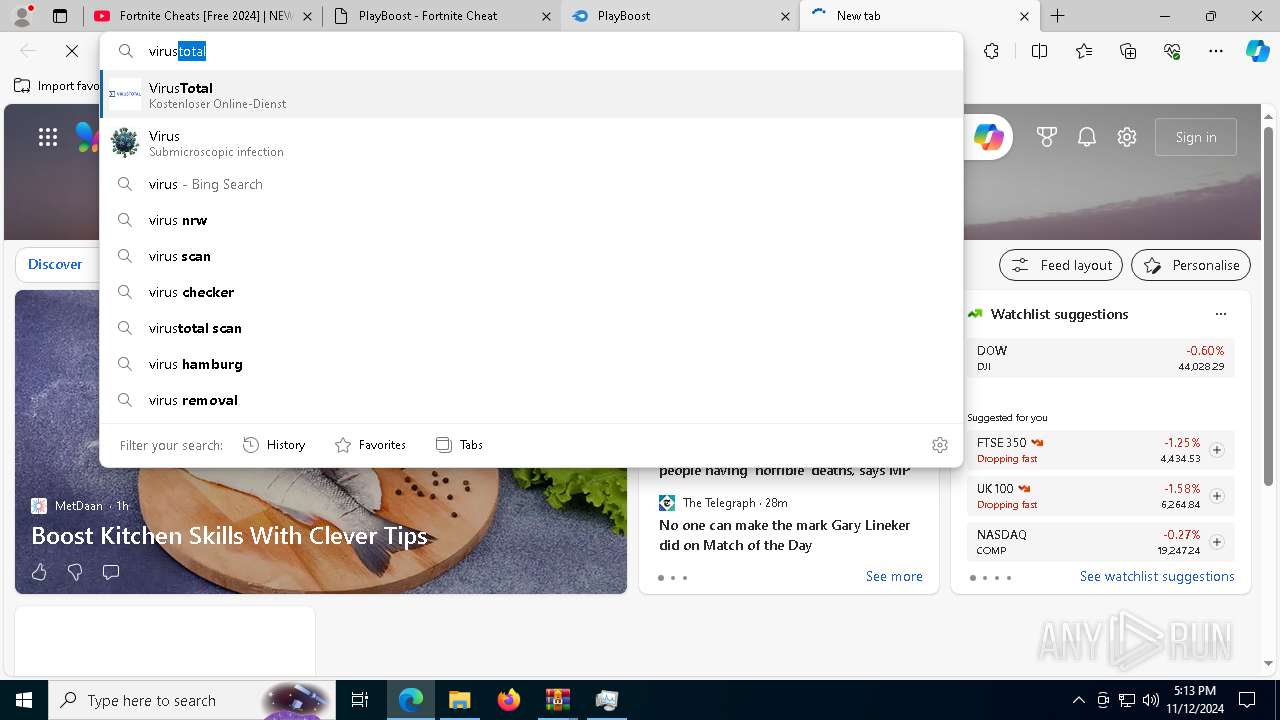Screen dimensions: 1280x720
Task: Open the volume control in tray
Action: point(1150,700)
